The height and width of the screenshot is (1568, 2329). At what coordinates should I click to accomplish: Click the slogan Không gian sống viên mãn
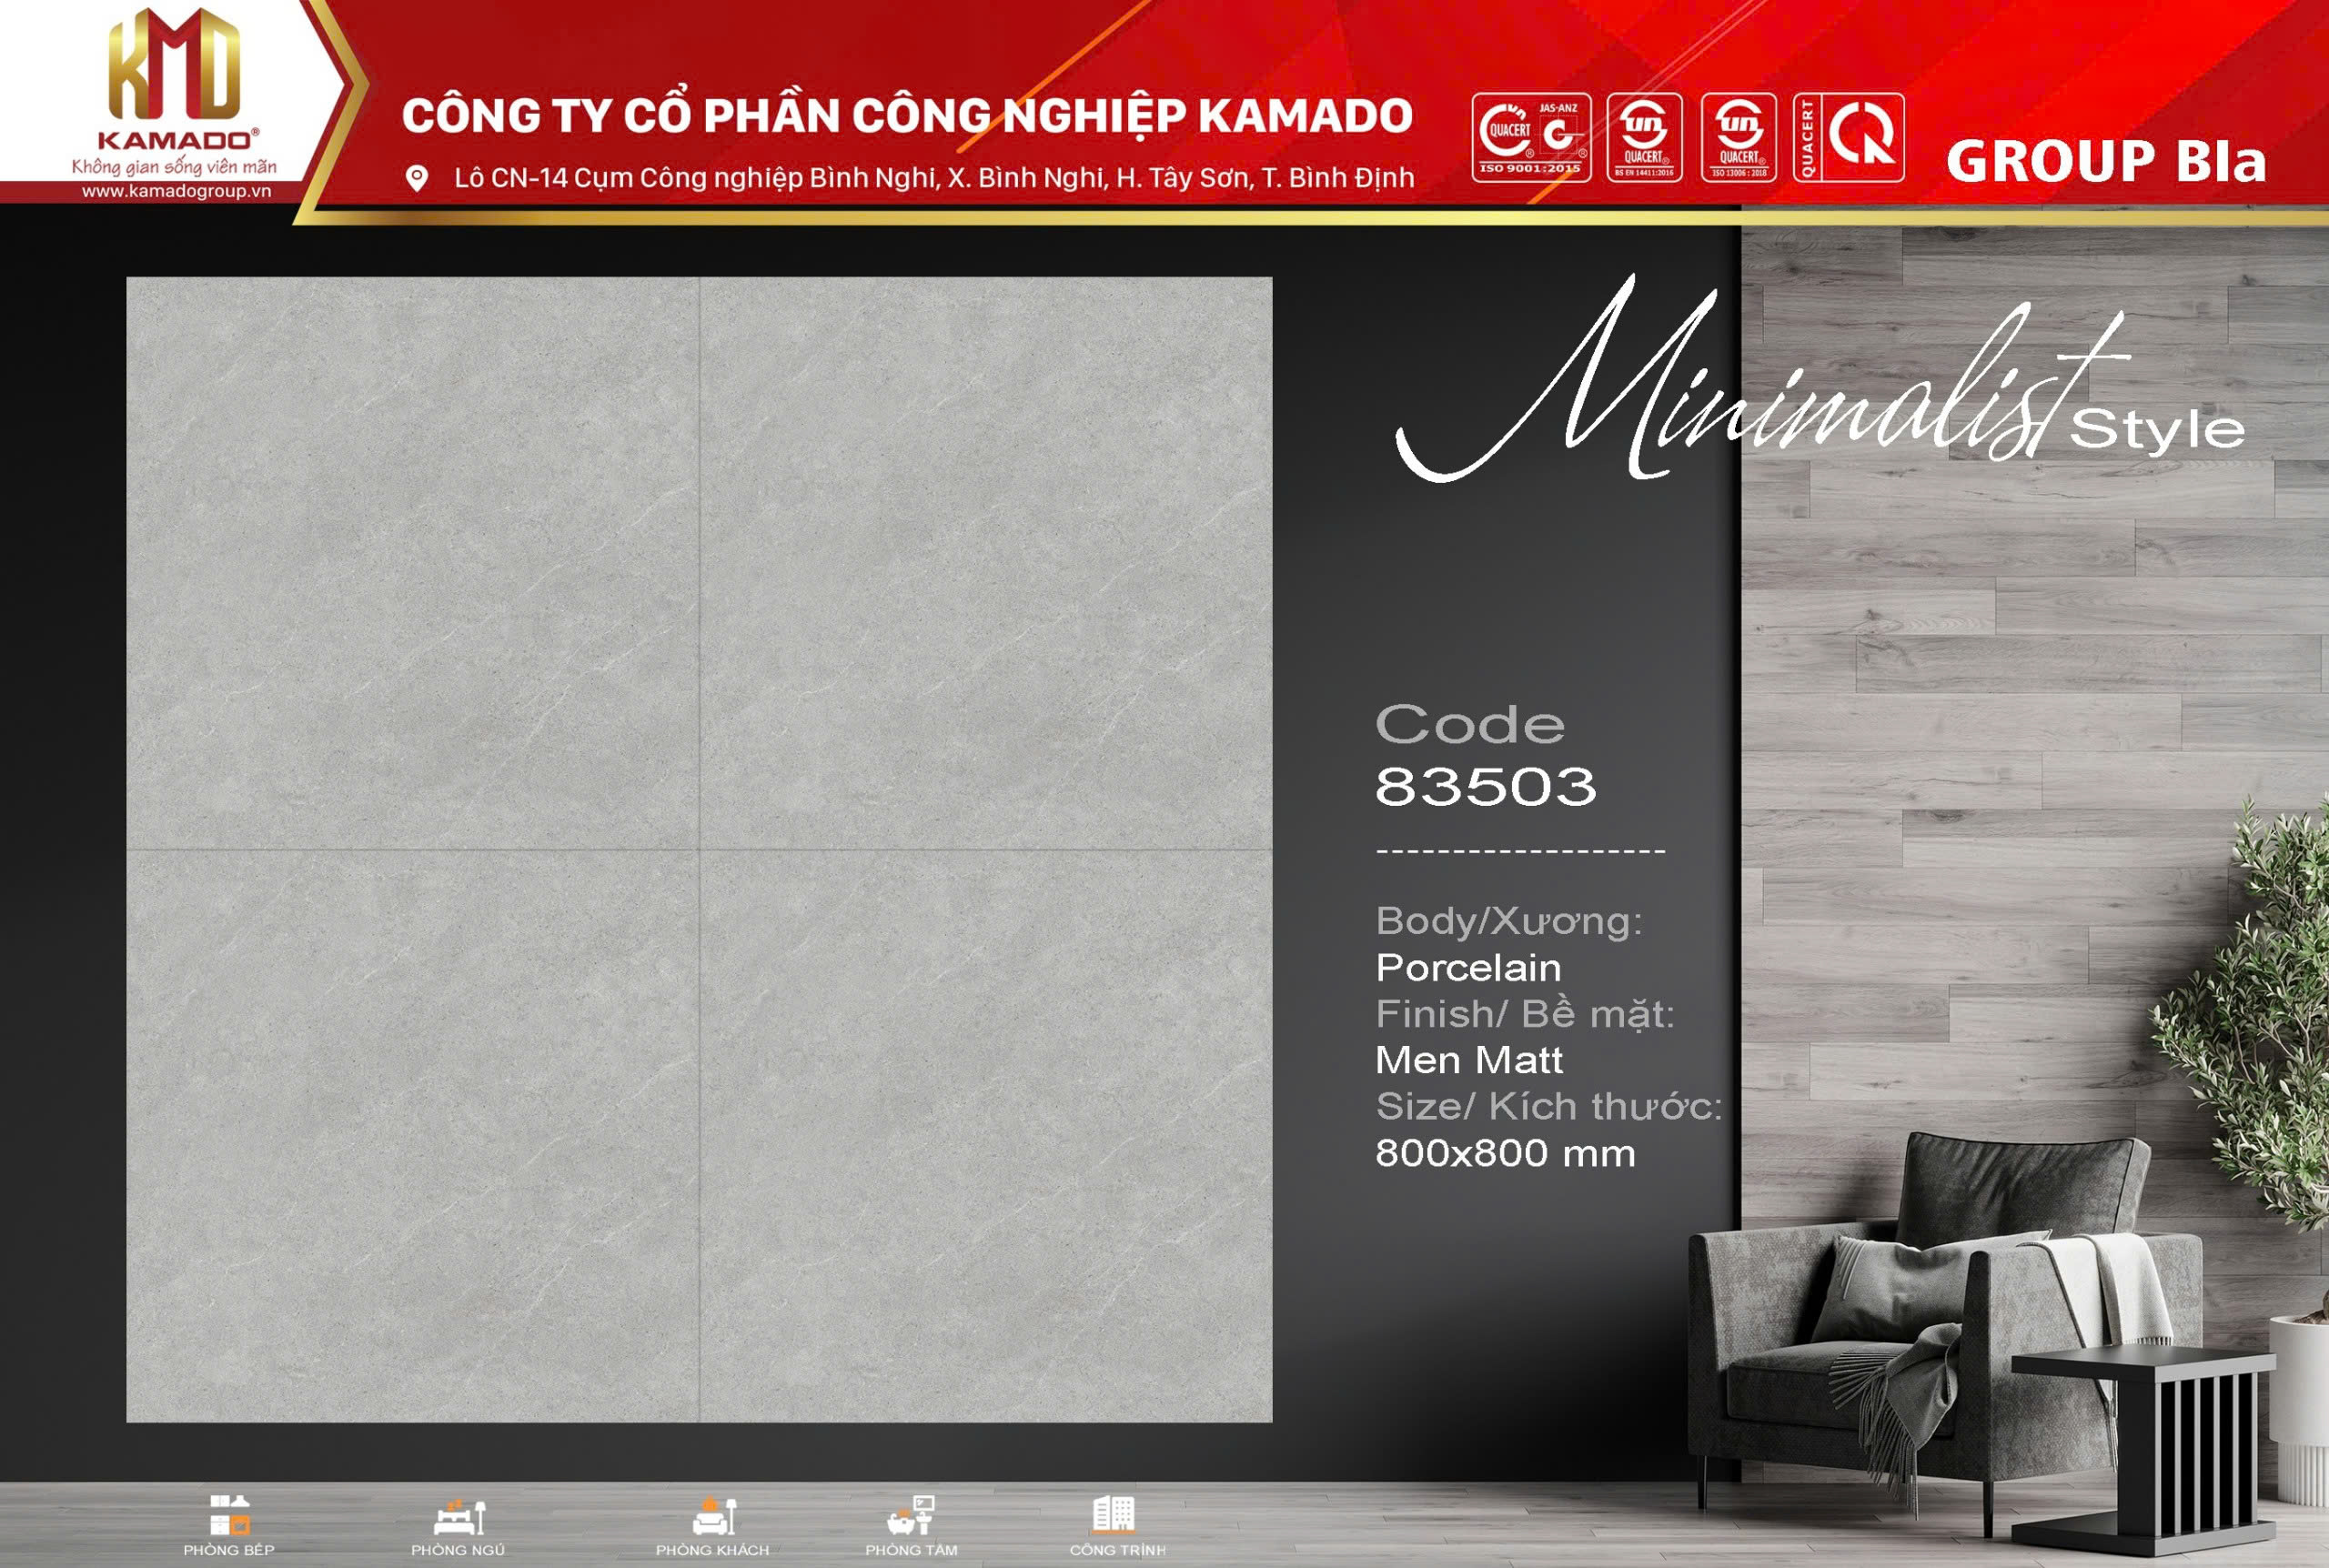point(174,166)
